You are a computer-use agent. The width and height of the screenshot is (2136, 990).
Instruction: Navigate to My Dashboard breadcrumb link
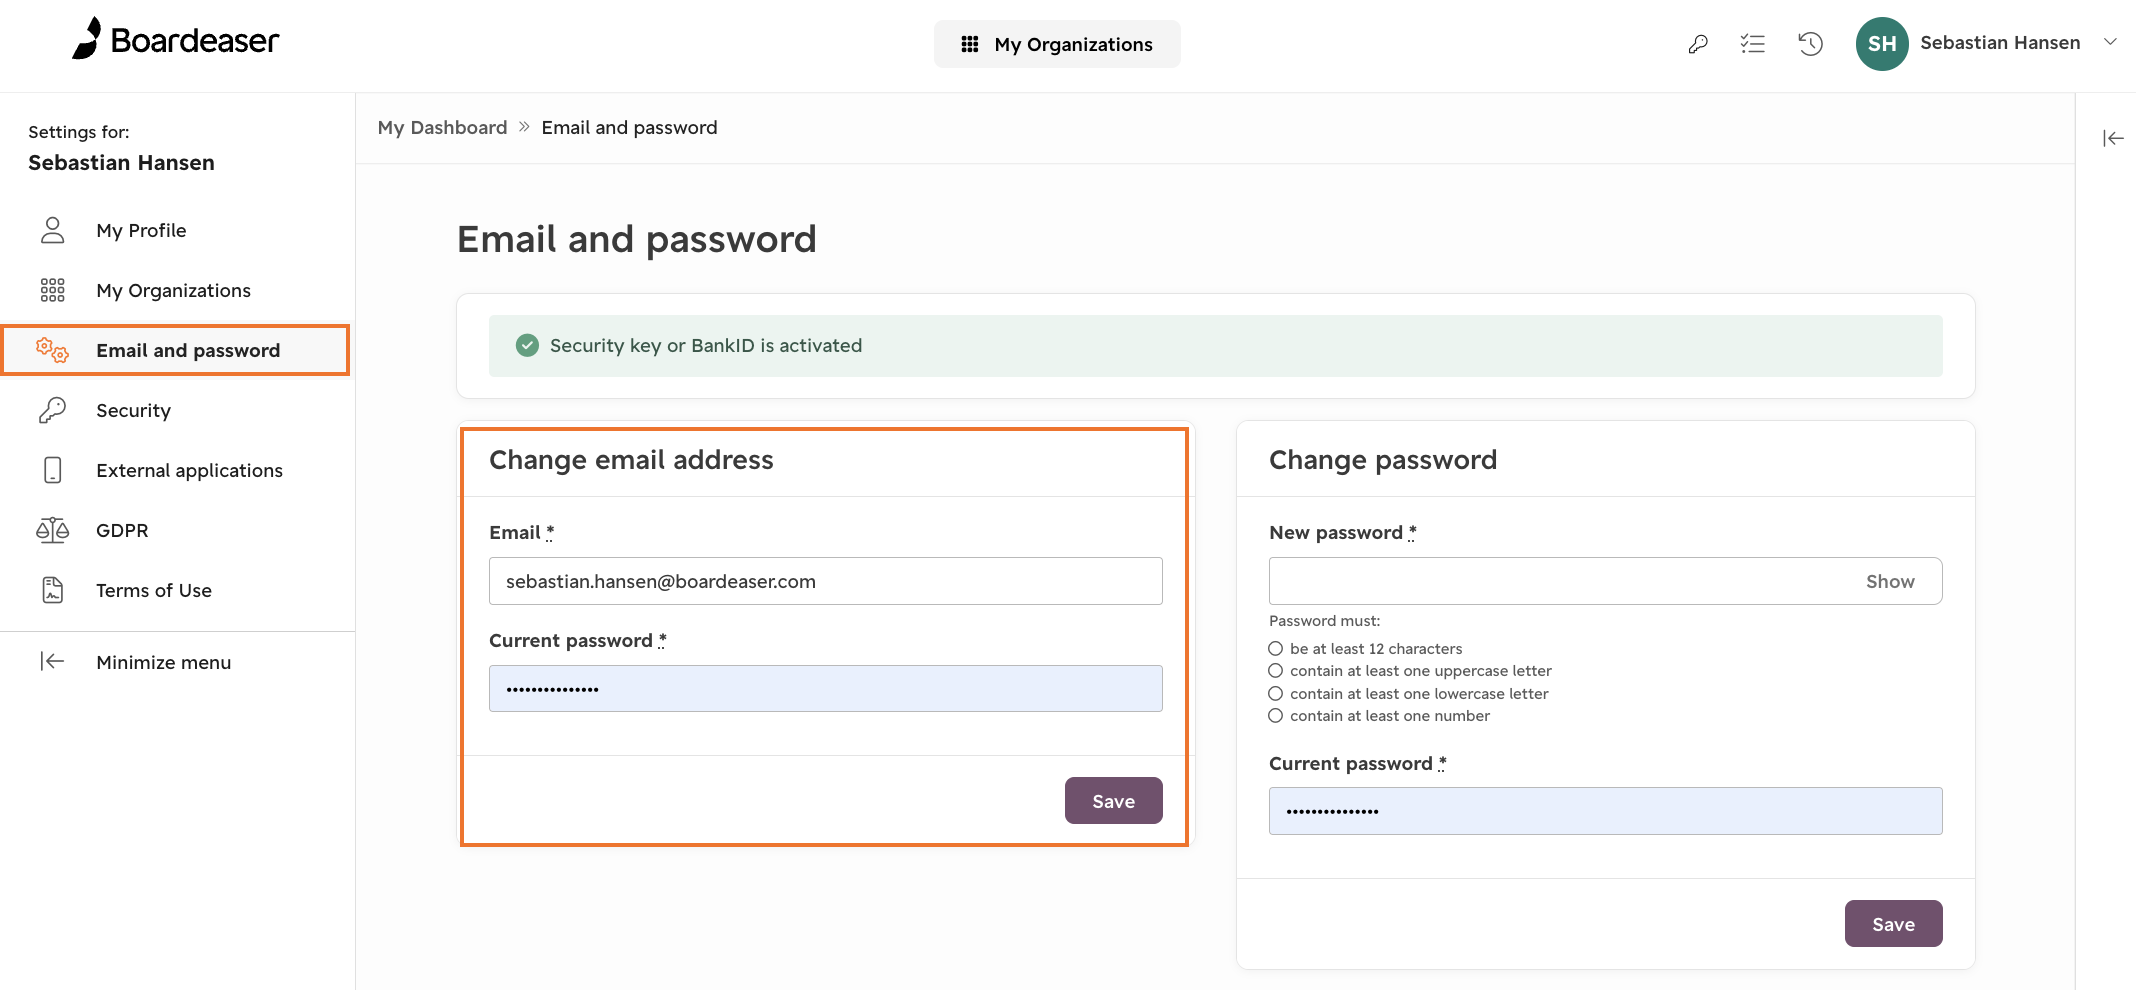(x=442, y=127)
